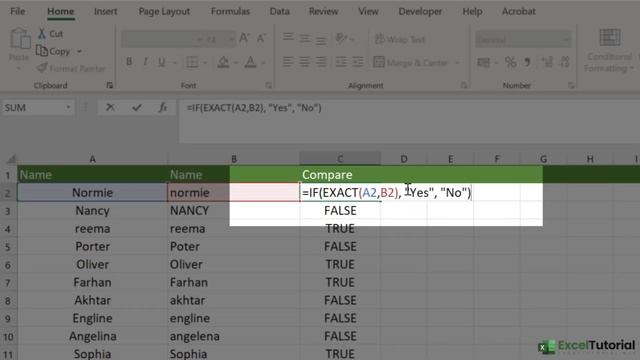The image size is (640, 360).
Task: Select column A header
Action: click(x=93, y=159)
